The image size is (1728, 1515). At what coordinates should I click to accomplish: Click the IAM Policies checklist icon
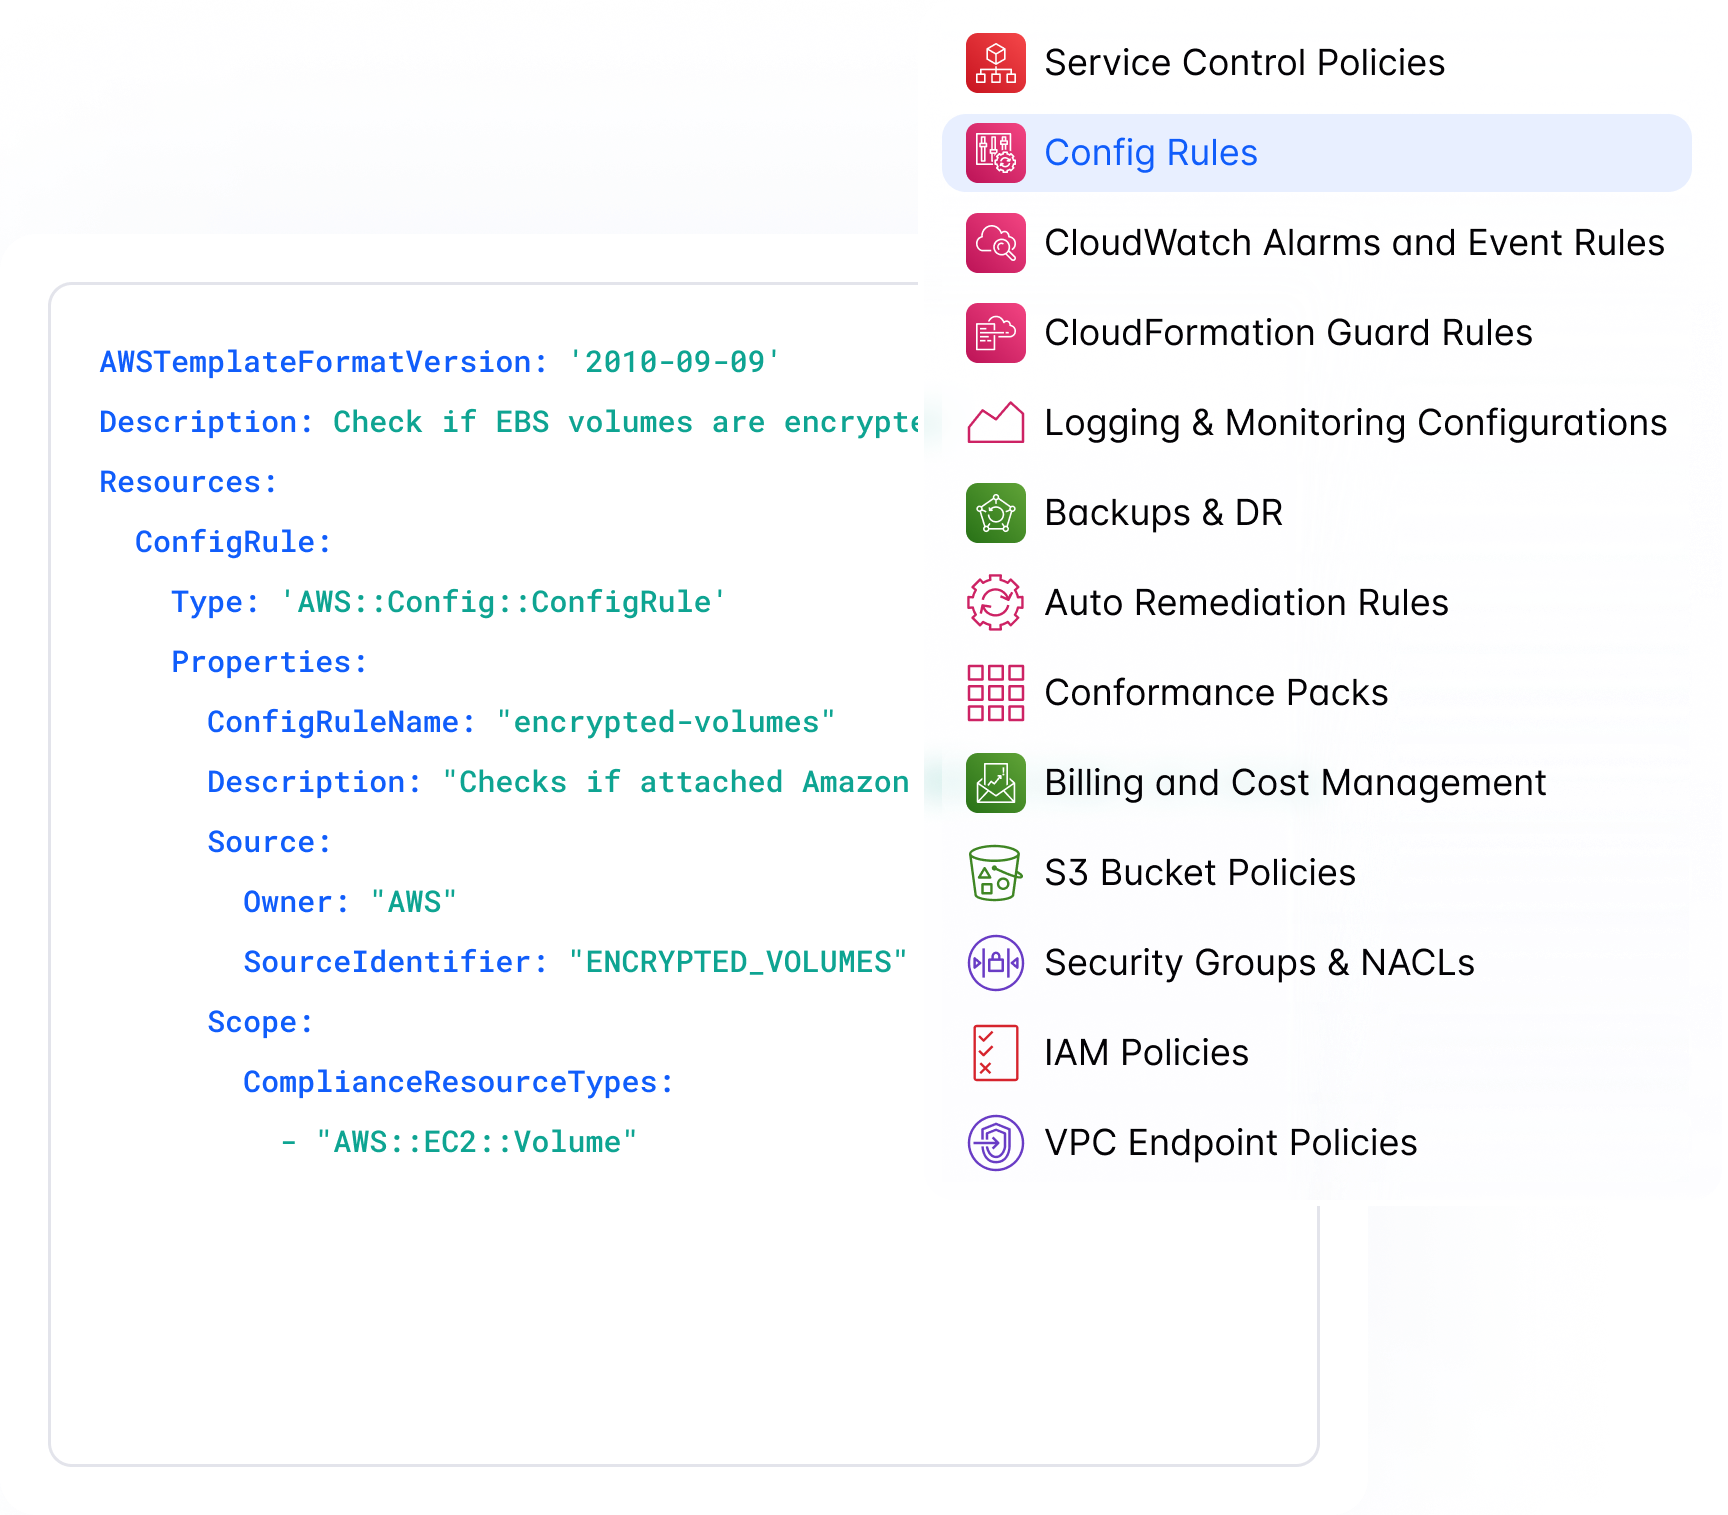[995, 1053]
